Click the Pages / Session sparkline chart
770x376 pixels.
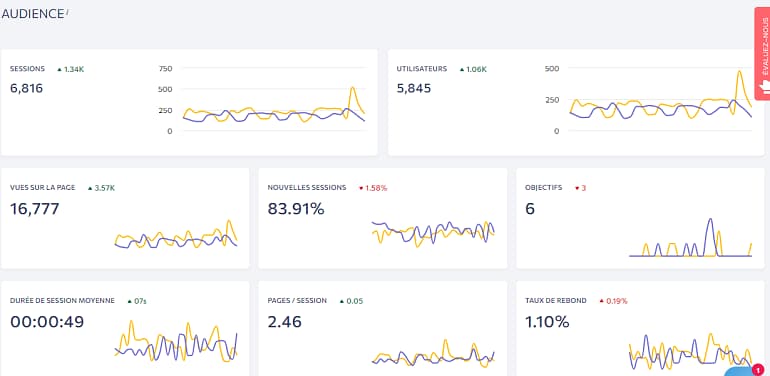tap(433, 353)
